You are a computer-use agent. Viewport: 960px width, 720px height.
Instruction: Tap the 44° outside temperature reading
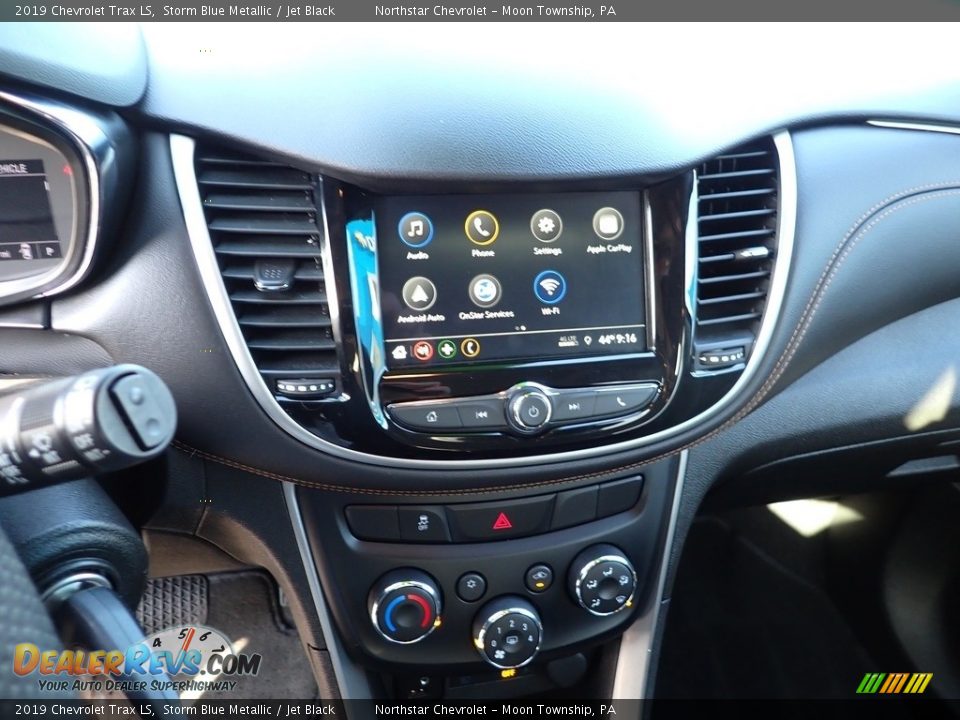click(x=606, y=339)
